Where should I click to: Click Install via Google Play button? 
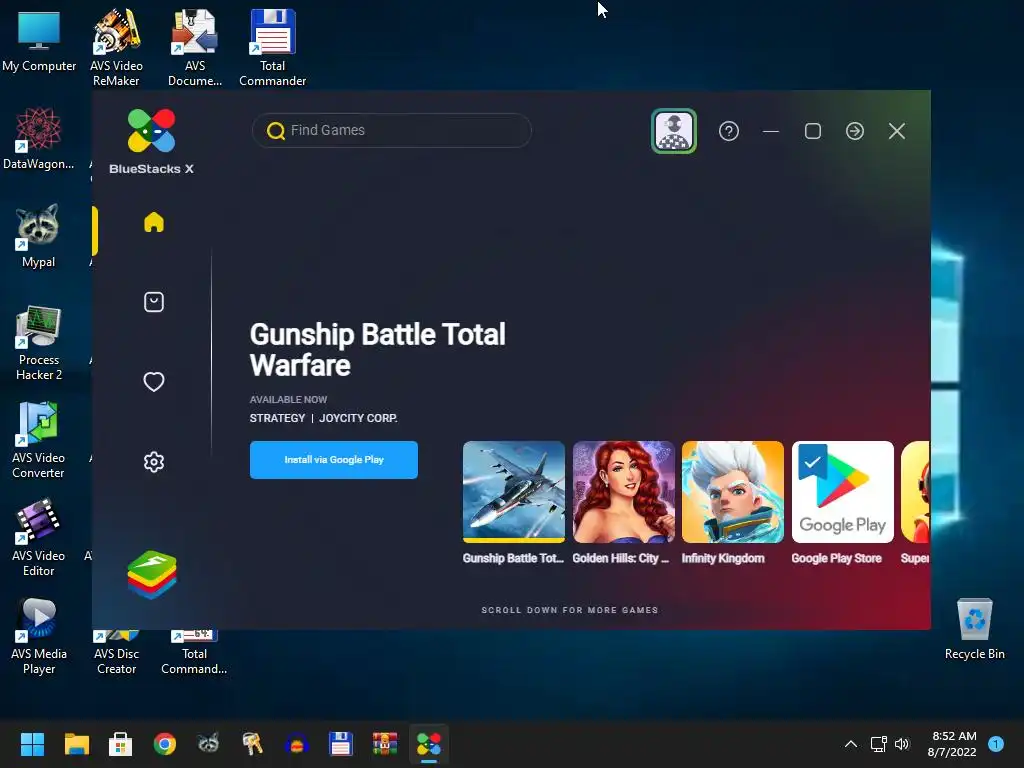pos(334,460)
